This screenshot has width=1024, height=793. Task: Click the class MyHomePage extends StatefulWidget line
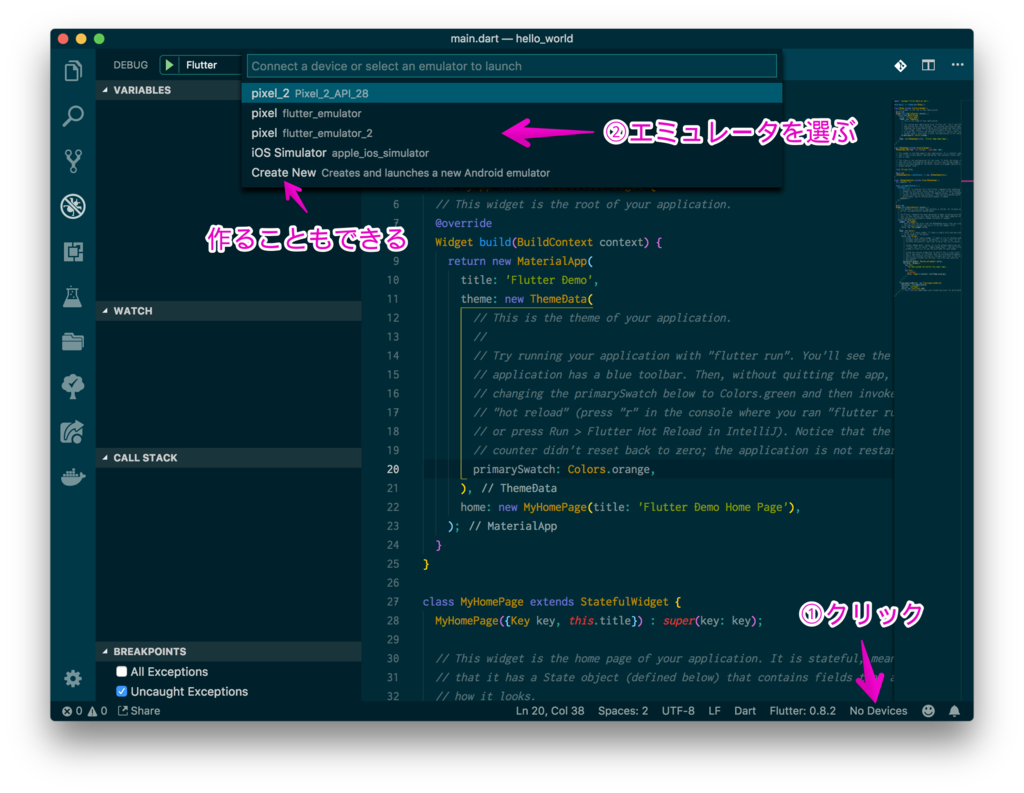[552, 602]
